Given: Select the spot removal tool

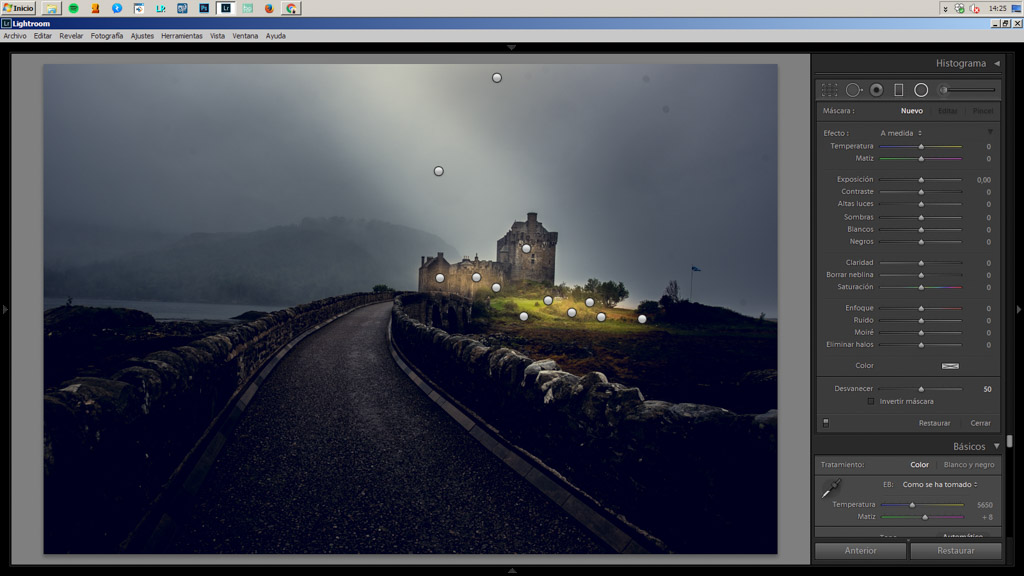Looking at the screenshot, I should pyautogui.click(x=853, y=90).
